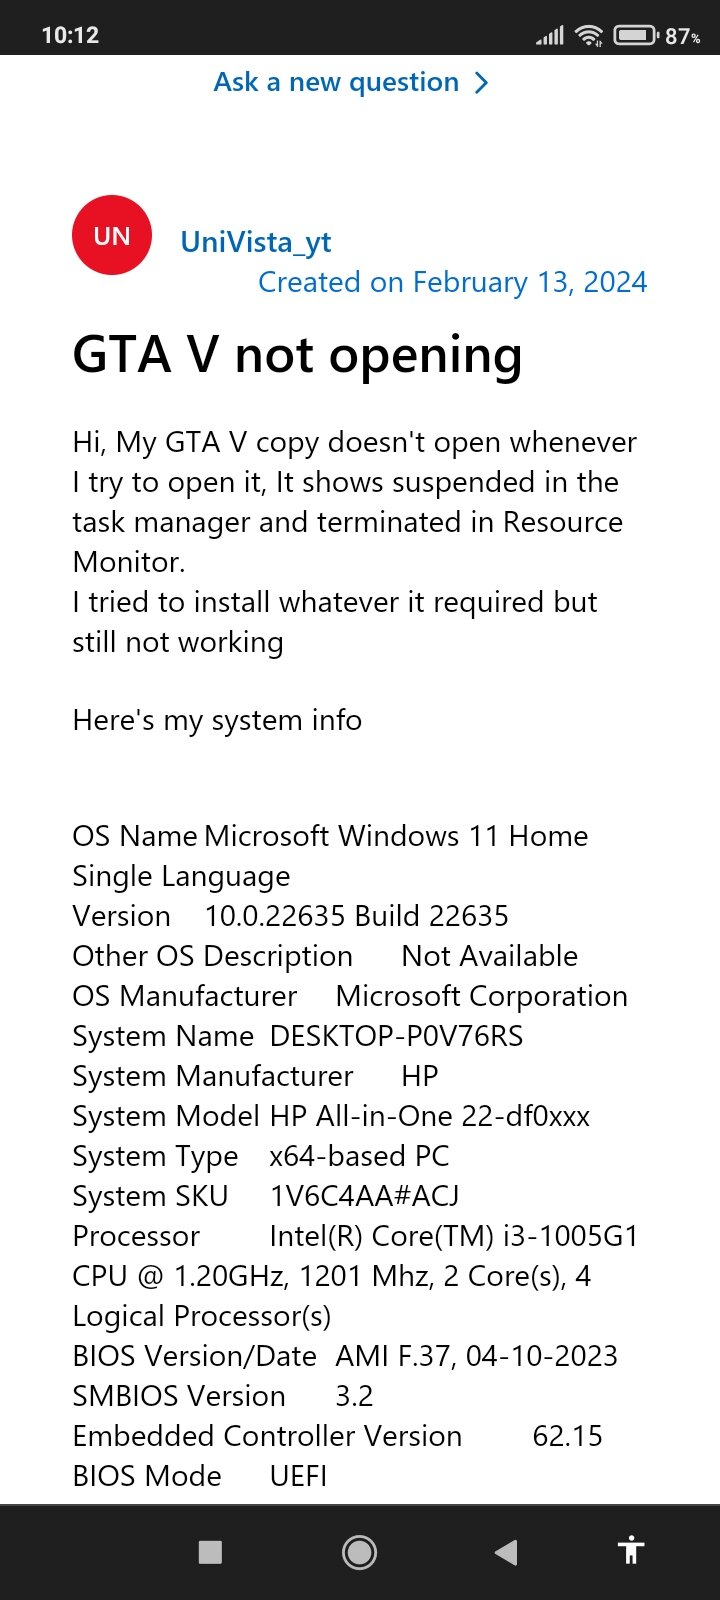
Task: Open the accessibility shortcut icon
Action: pyautogui.click(x=631, y=1552)
